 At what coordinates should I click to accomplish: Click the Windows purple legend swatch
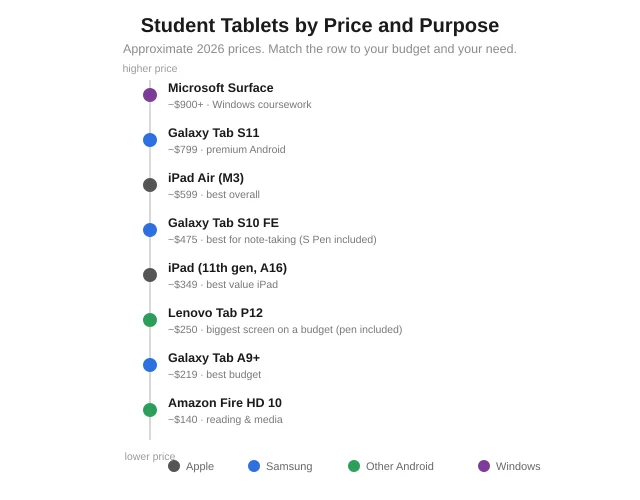(484, 466)
